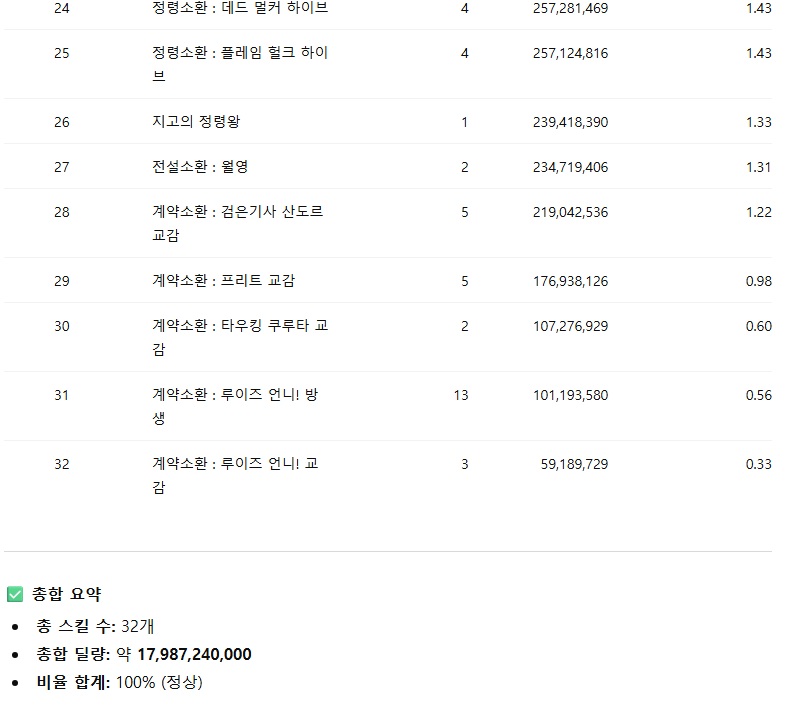Click 계약소환 : 루이즈 언니! 교감 entry

(x=235, y=475)
